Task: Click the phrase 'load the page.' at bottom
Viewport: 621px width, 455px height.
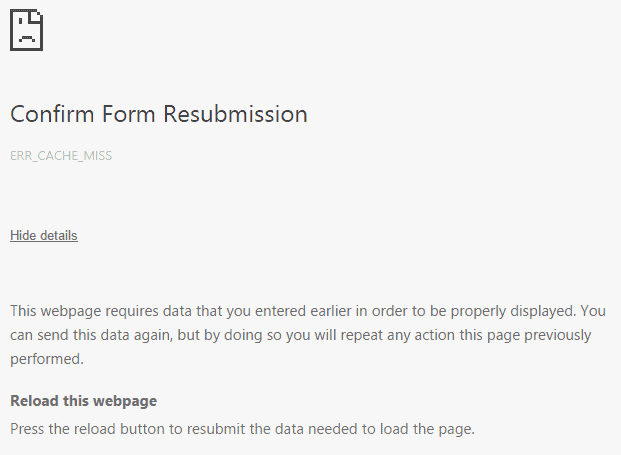Action: tap(427, 429)
